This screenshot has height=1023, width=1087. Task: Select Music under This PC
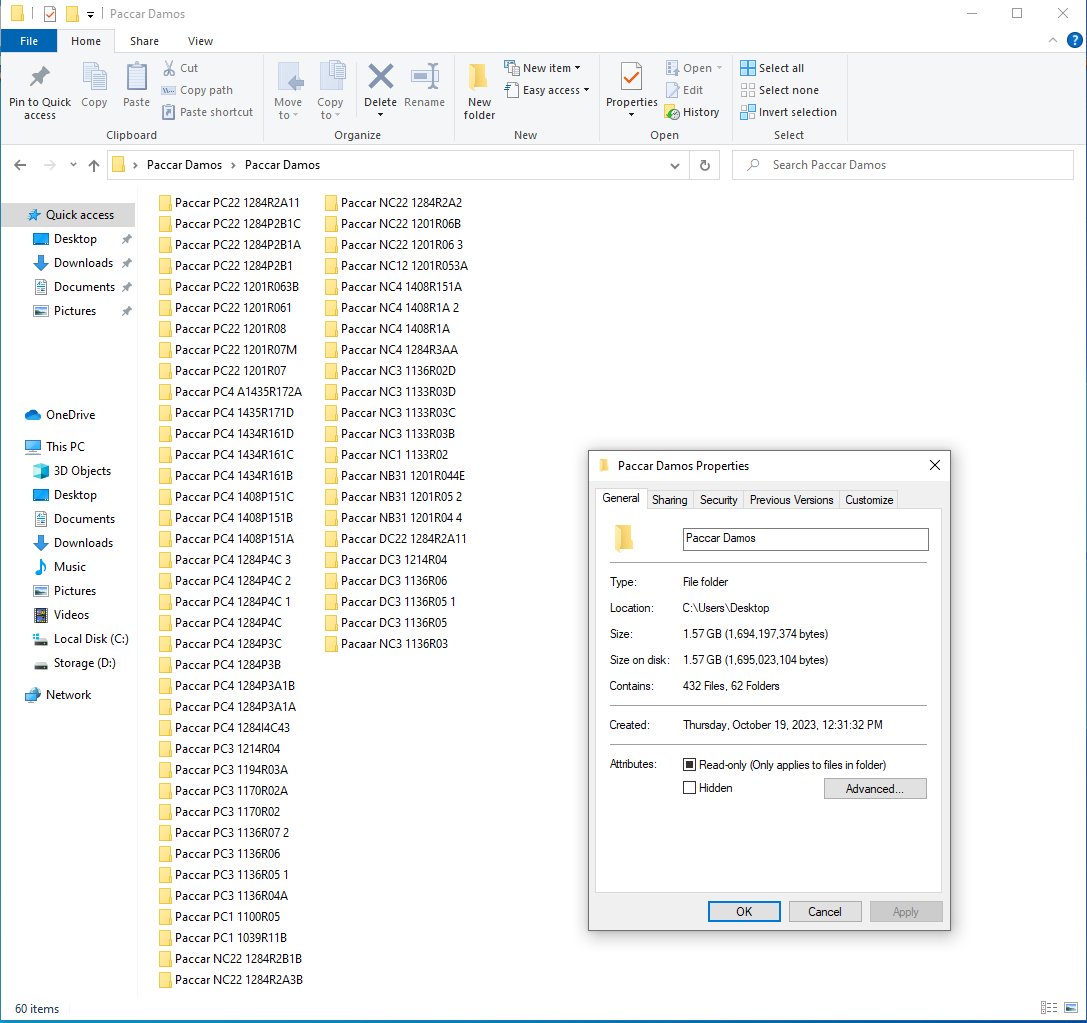pos(60,567)
